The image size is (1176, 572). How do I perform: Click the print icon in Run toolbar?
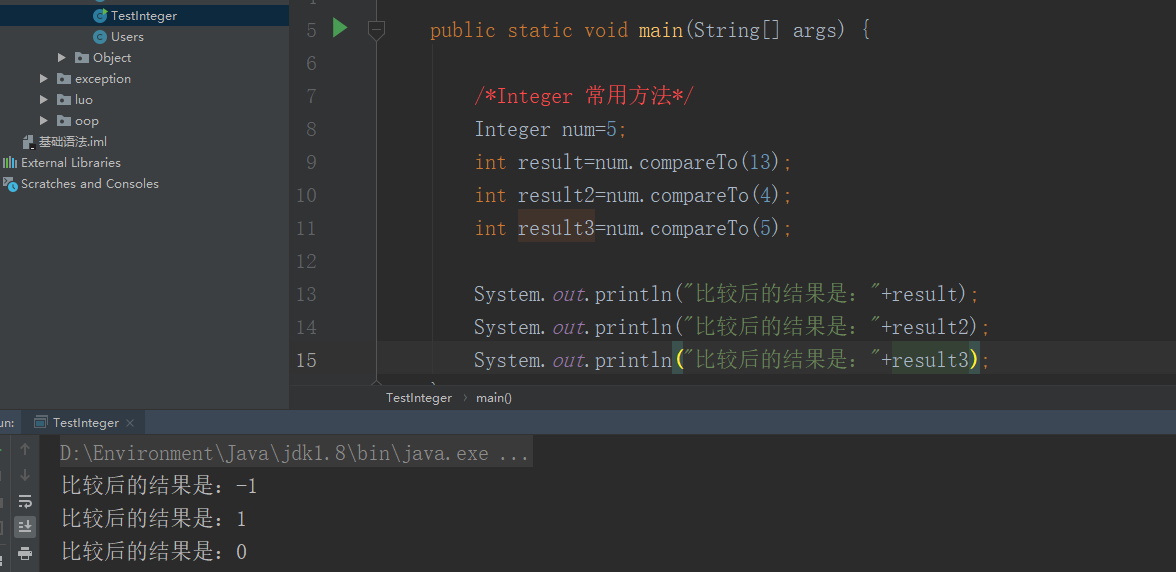pyautogui.click(x=25, y=553)
